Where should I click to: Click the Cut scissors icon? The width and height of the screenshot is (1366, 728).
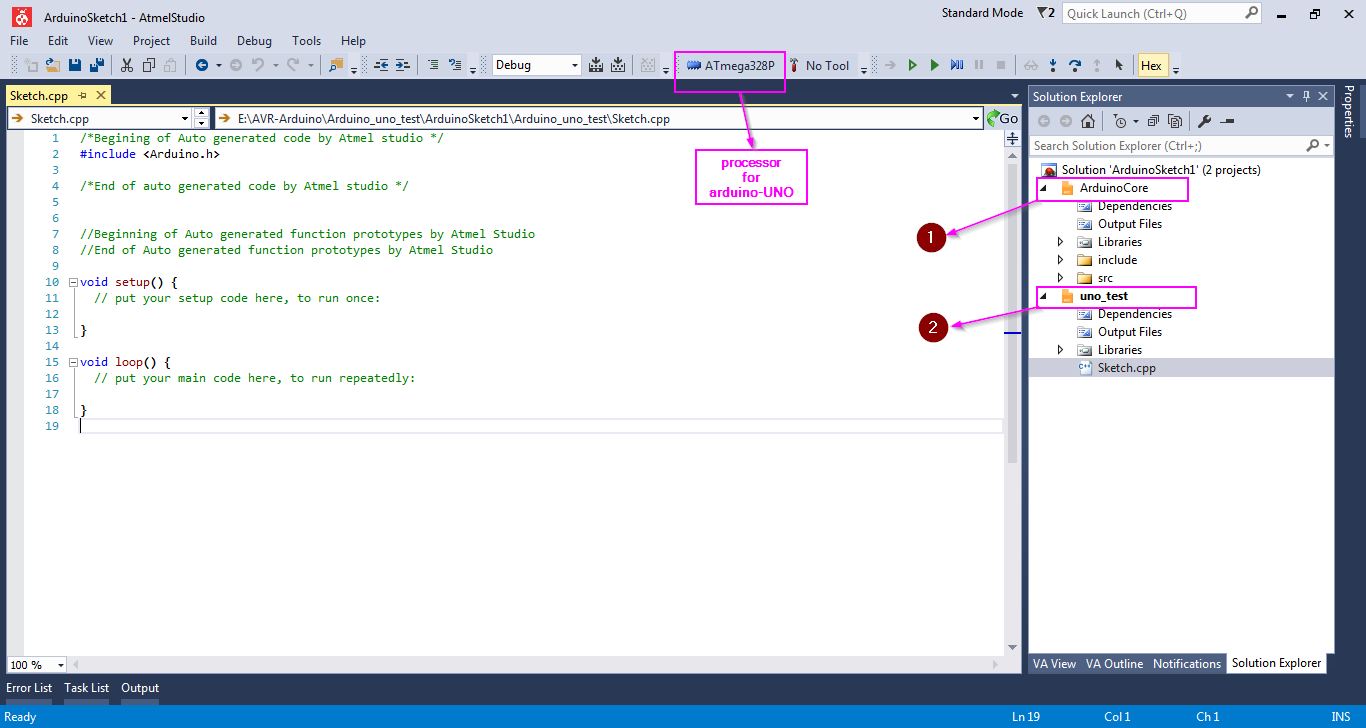(127, 65)
